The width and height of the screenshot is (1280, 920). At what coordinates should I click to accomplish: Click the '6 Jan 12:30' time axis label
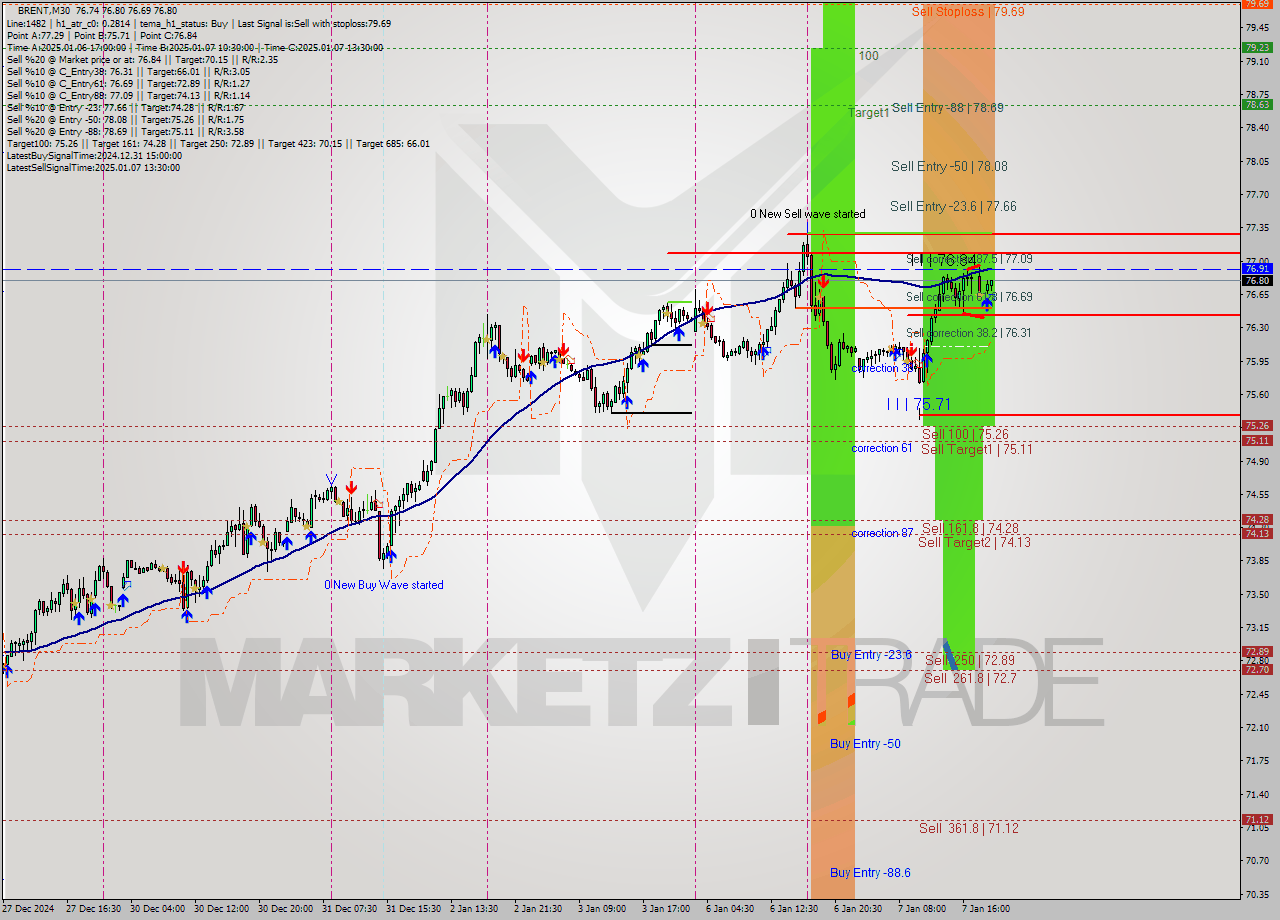pos(795,909)
